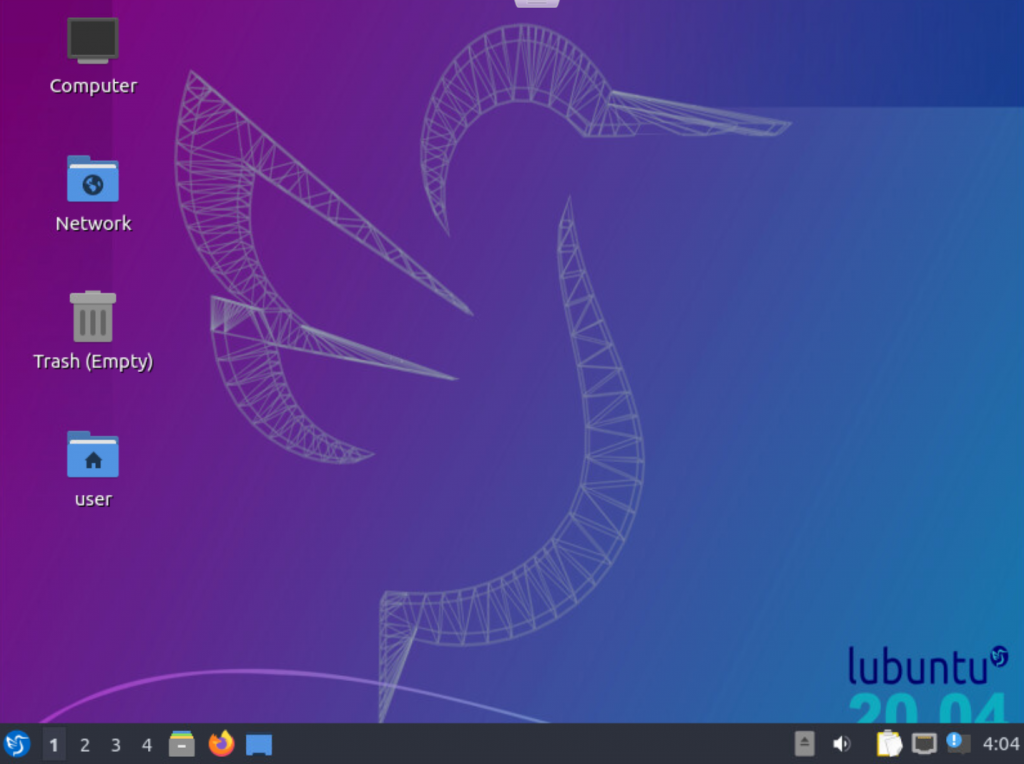Open the notification alert tray icon

tap(958, 743)
